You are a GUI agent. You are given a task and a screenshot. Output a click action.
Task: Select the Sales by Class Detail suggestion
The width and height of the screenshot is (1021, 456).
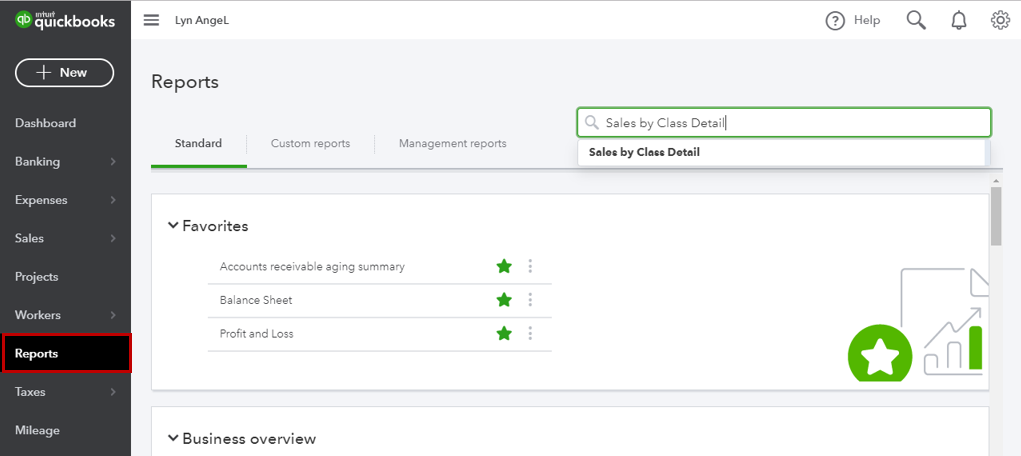coord(644,153)
